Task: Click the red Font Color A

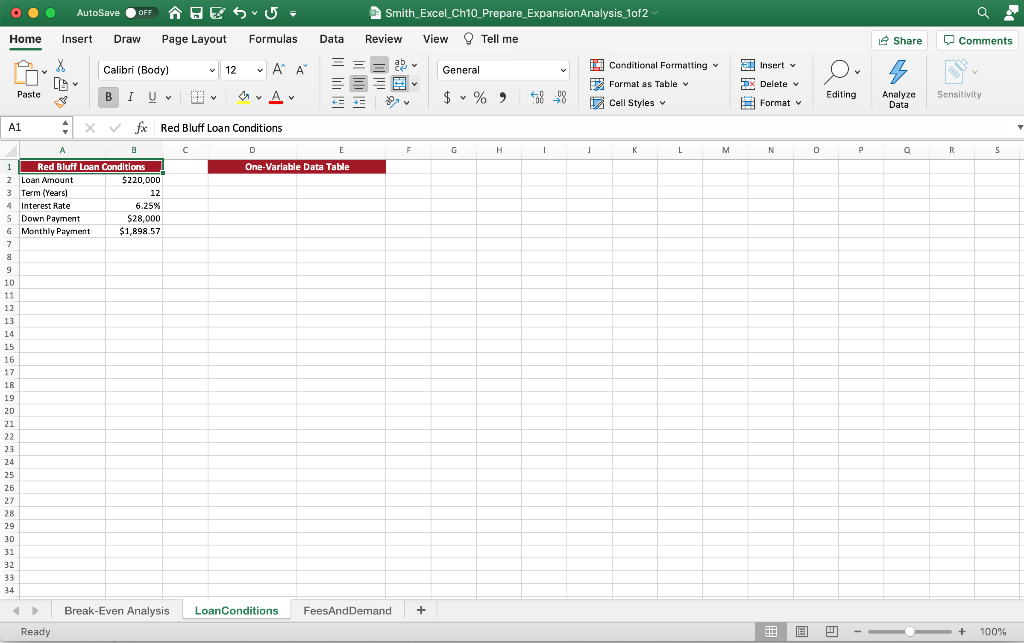Action: [276, 97]
